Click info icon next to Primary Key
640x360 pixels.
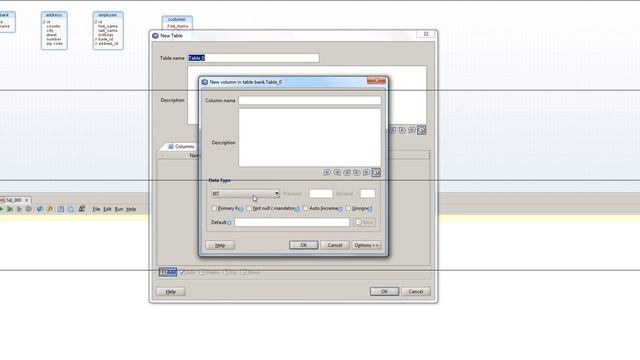click(x=241, y=209)
